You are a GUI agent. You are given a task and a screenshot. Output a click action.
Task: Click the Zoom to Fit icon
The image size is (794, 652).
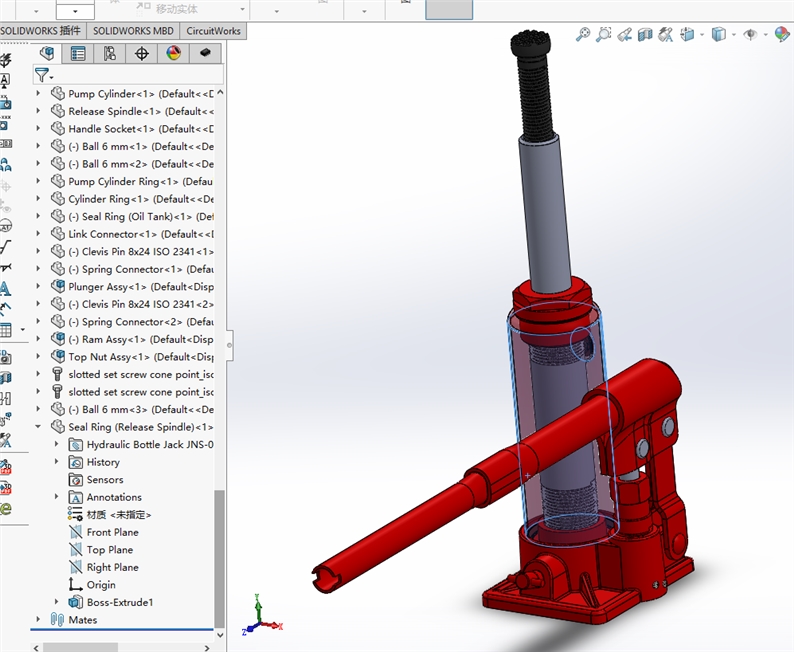tap(583, 34)
